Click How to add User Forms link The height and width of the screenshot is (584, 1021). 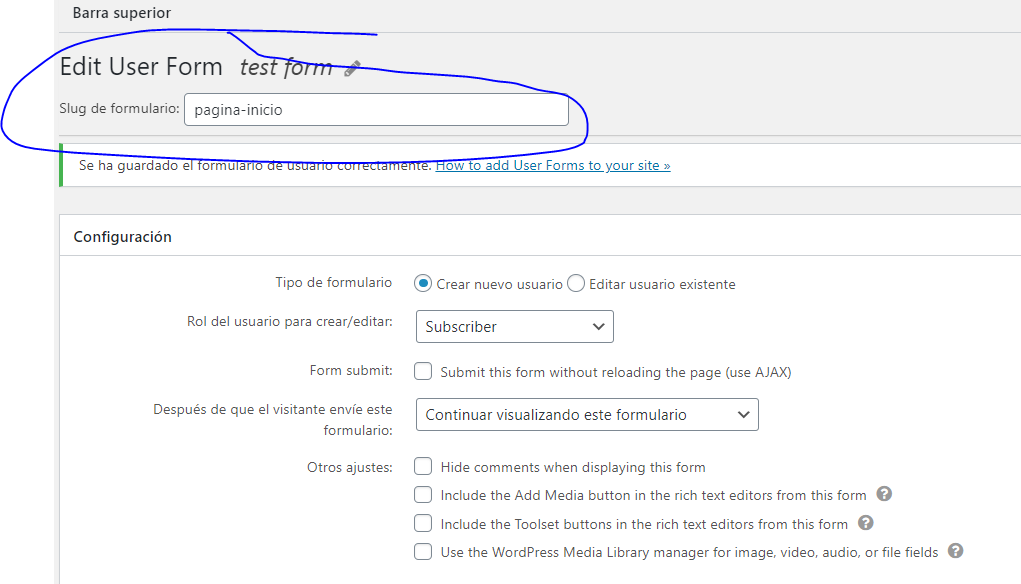click(553, 165)
